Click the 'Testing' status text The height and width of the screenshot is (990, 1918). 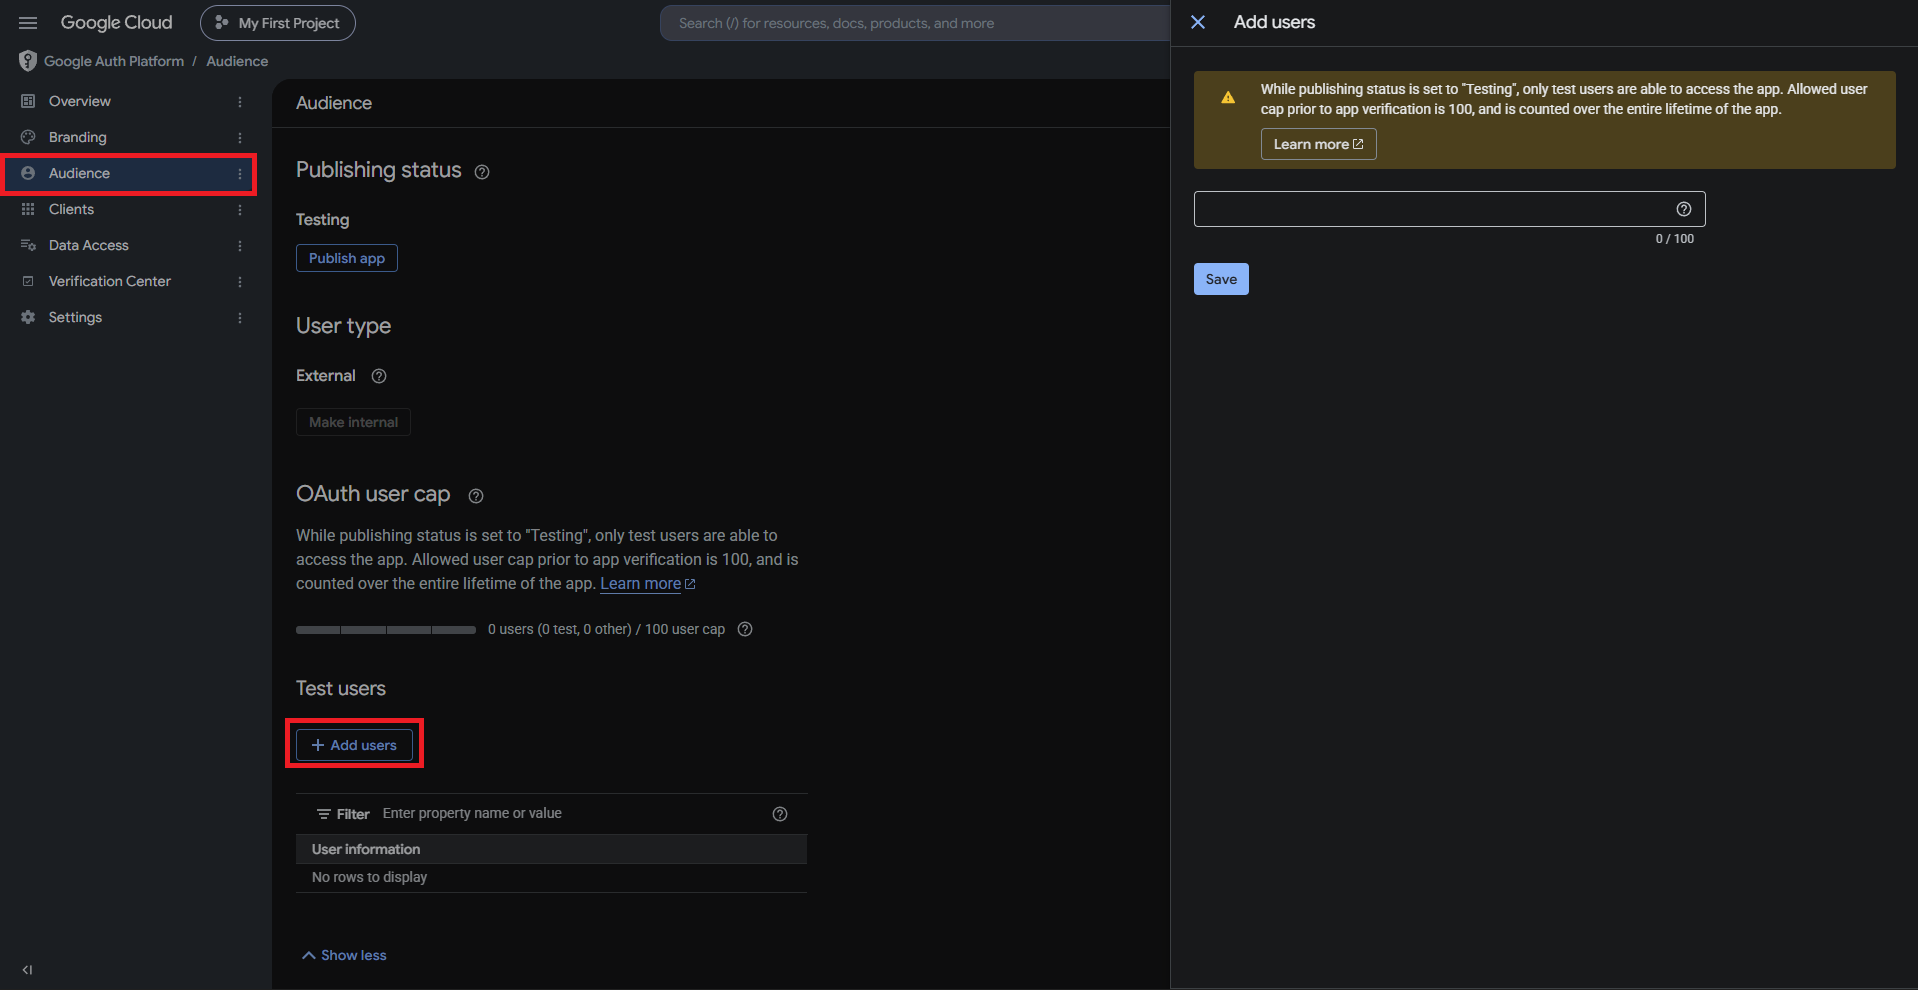323,220
